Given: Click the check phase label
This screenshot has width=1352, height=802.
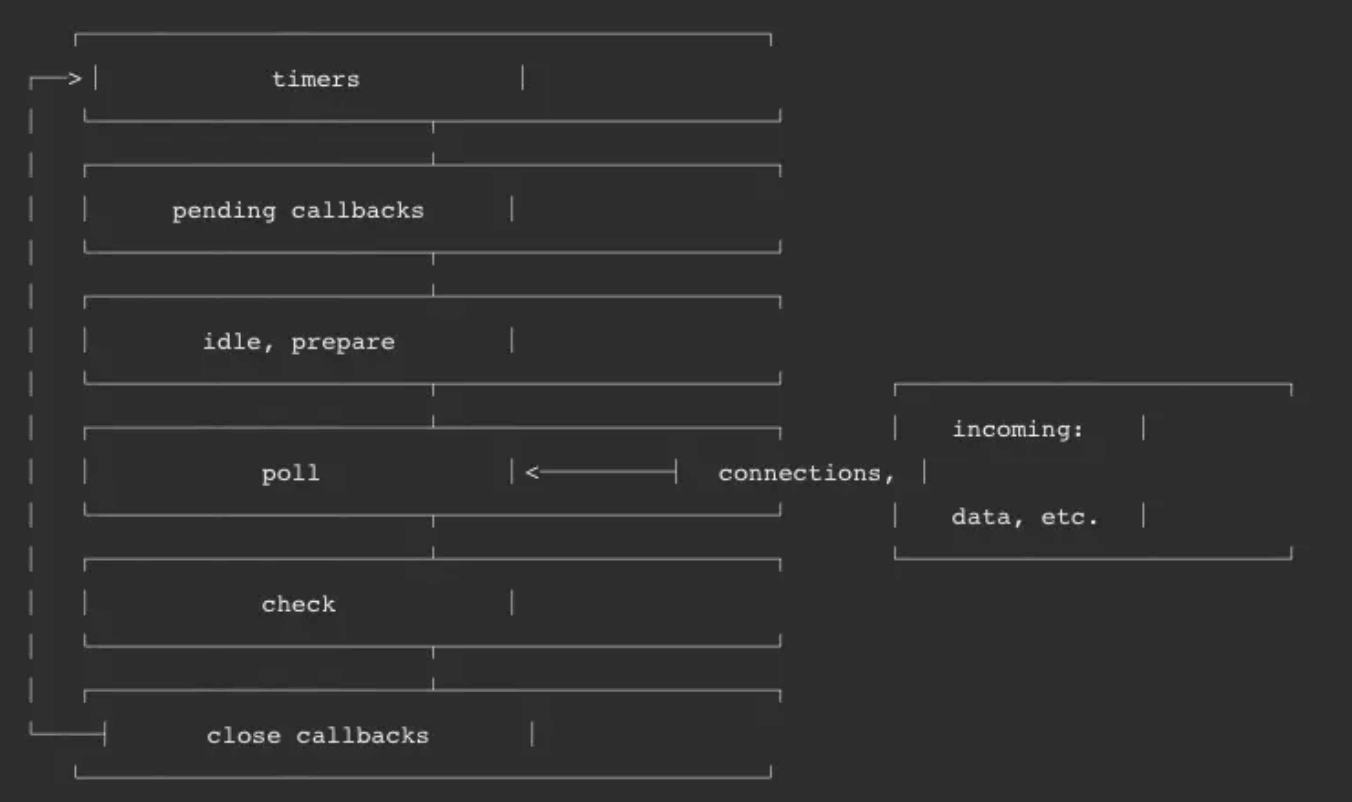Looking at the screenshot, I should tap(298, 604).
